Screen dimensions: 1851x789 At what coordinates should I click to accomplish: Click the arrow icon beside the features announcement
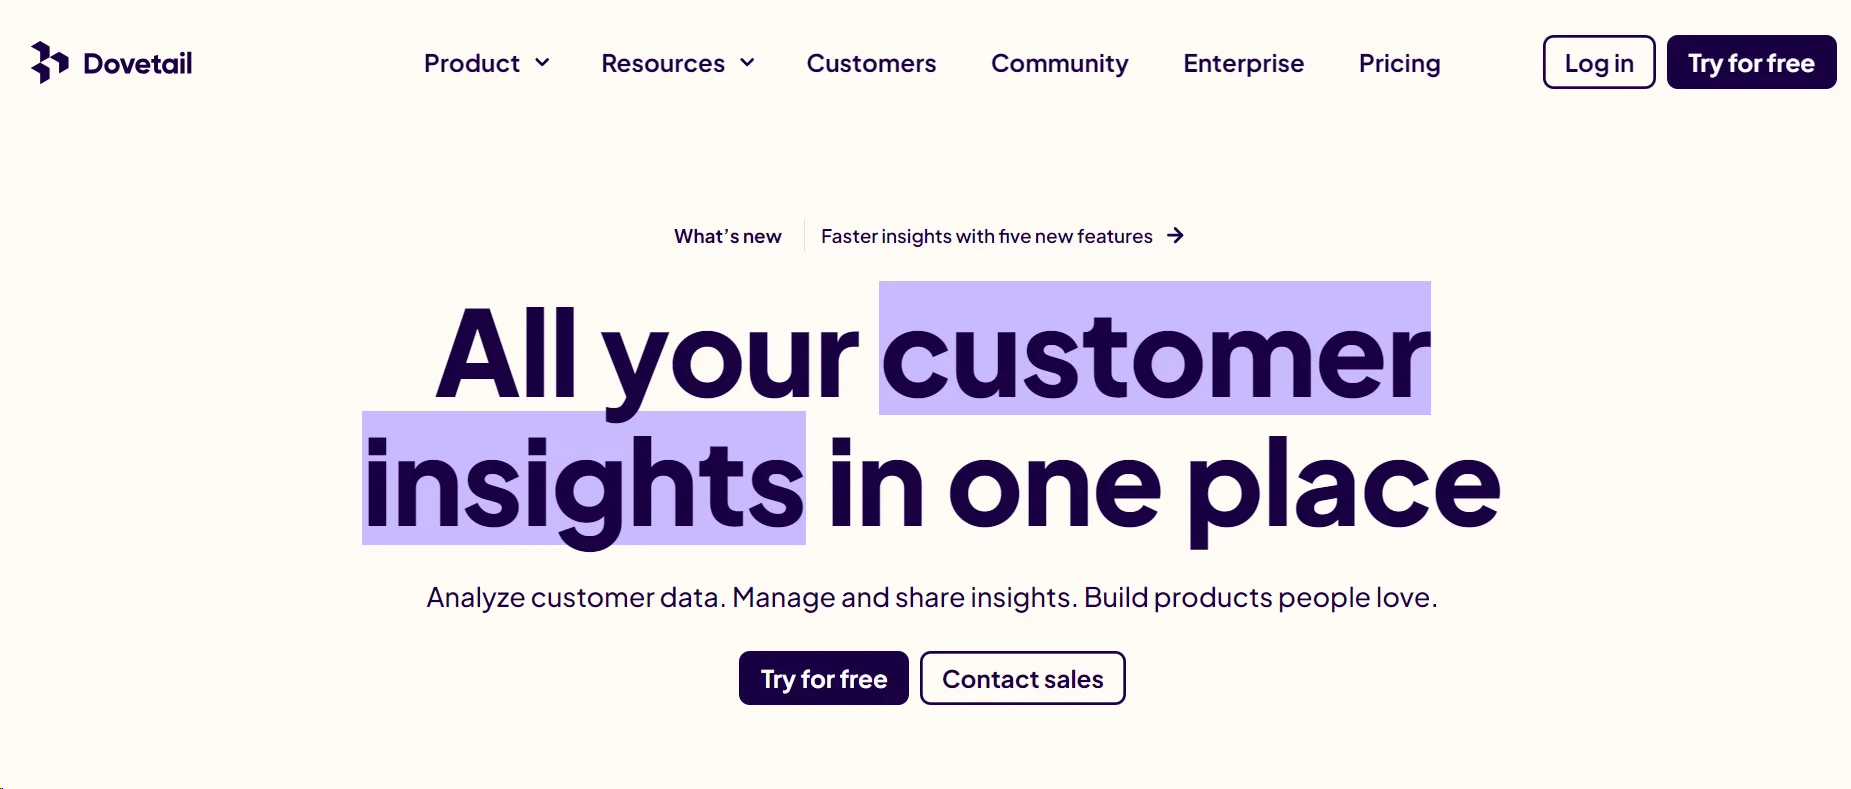pos(1177,236)
